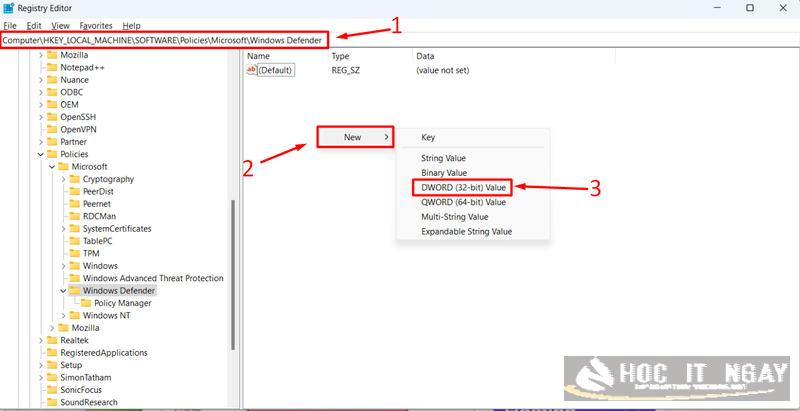This screenshot has width=800, height=411.
Task: Click the Cryptography folder icon
Action: (x=74, y=179)
